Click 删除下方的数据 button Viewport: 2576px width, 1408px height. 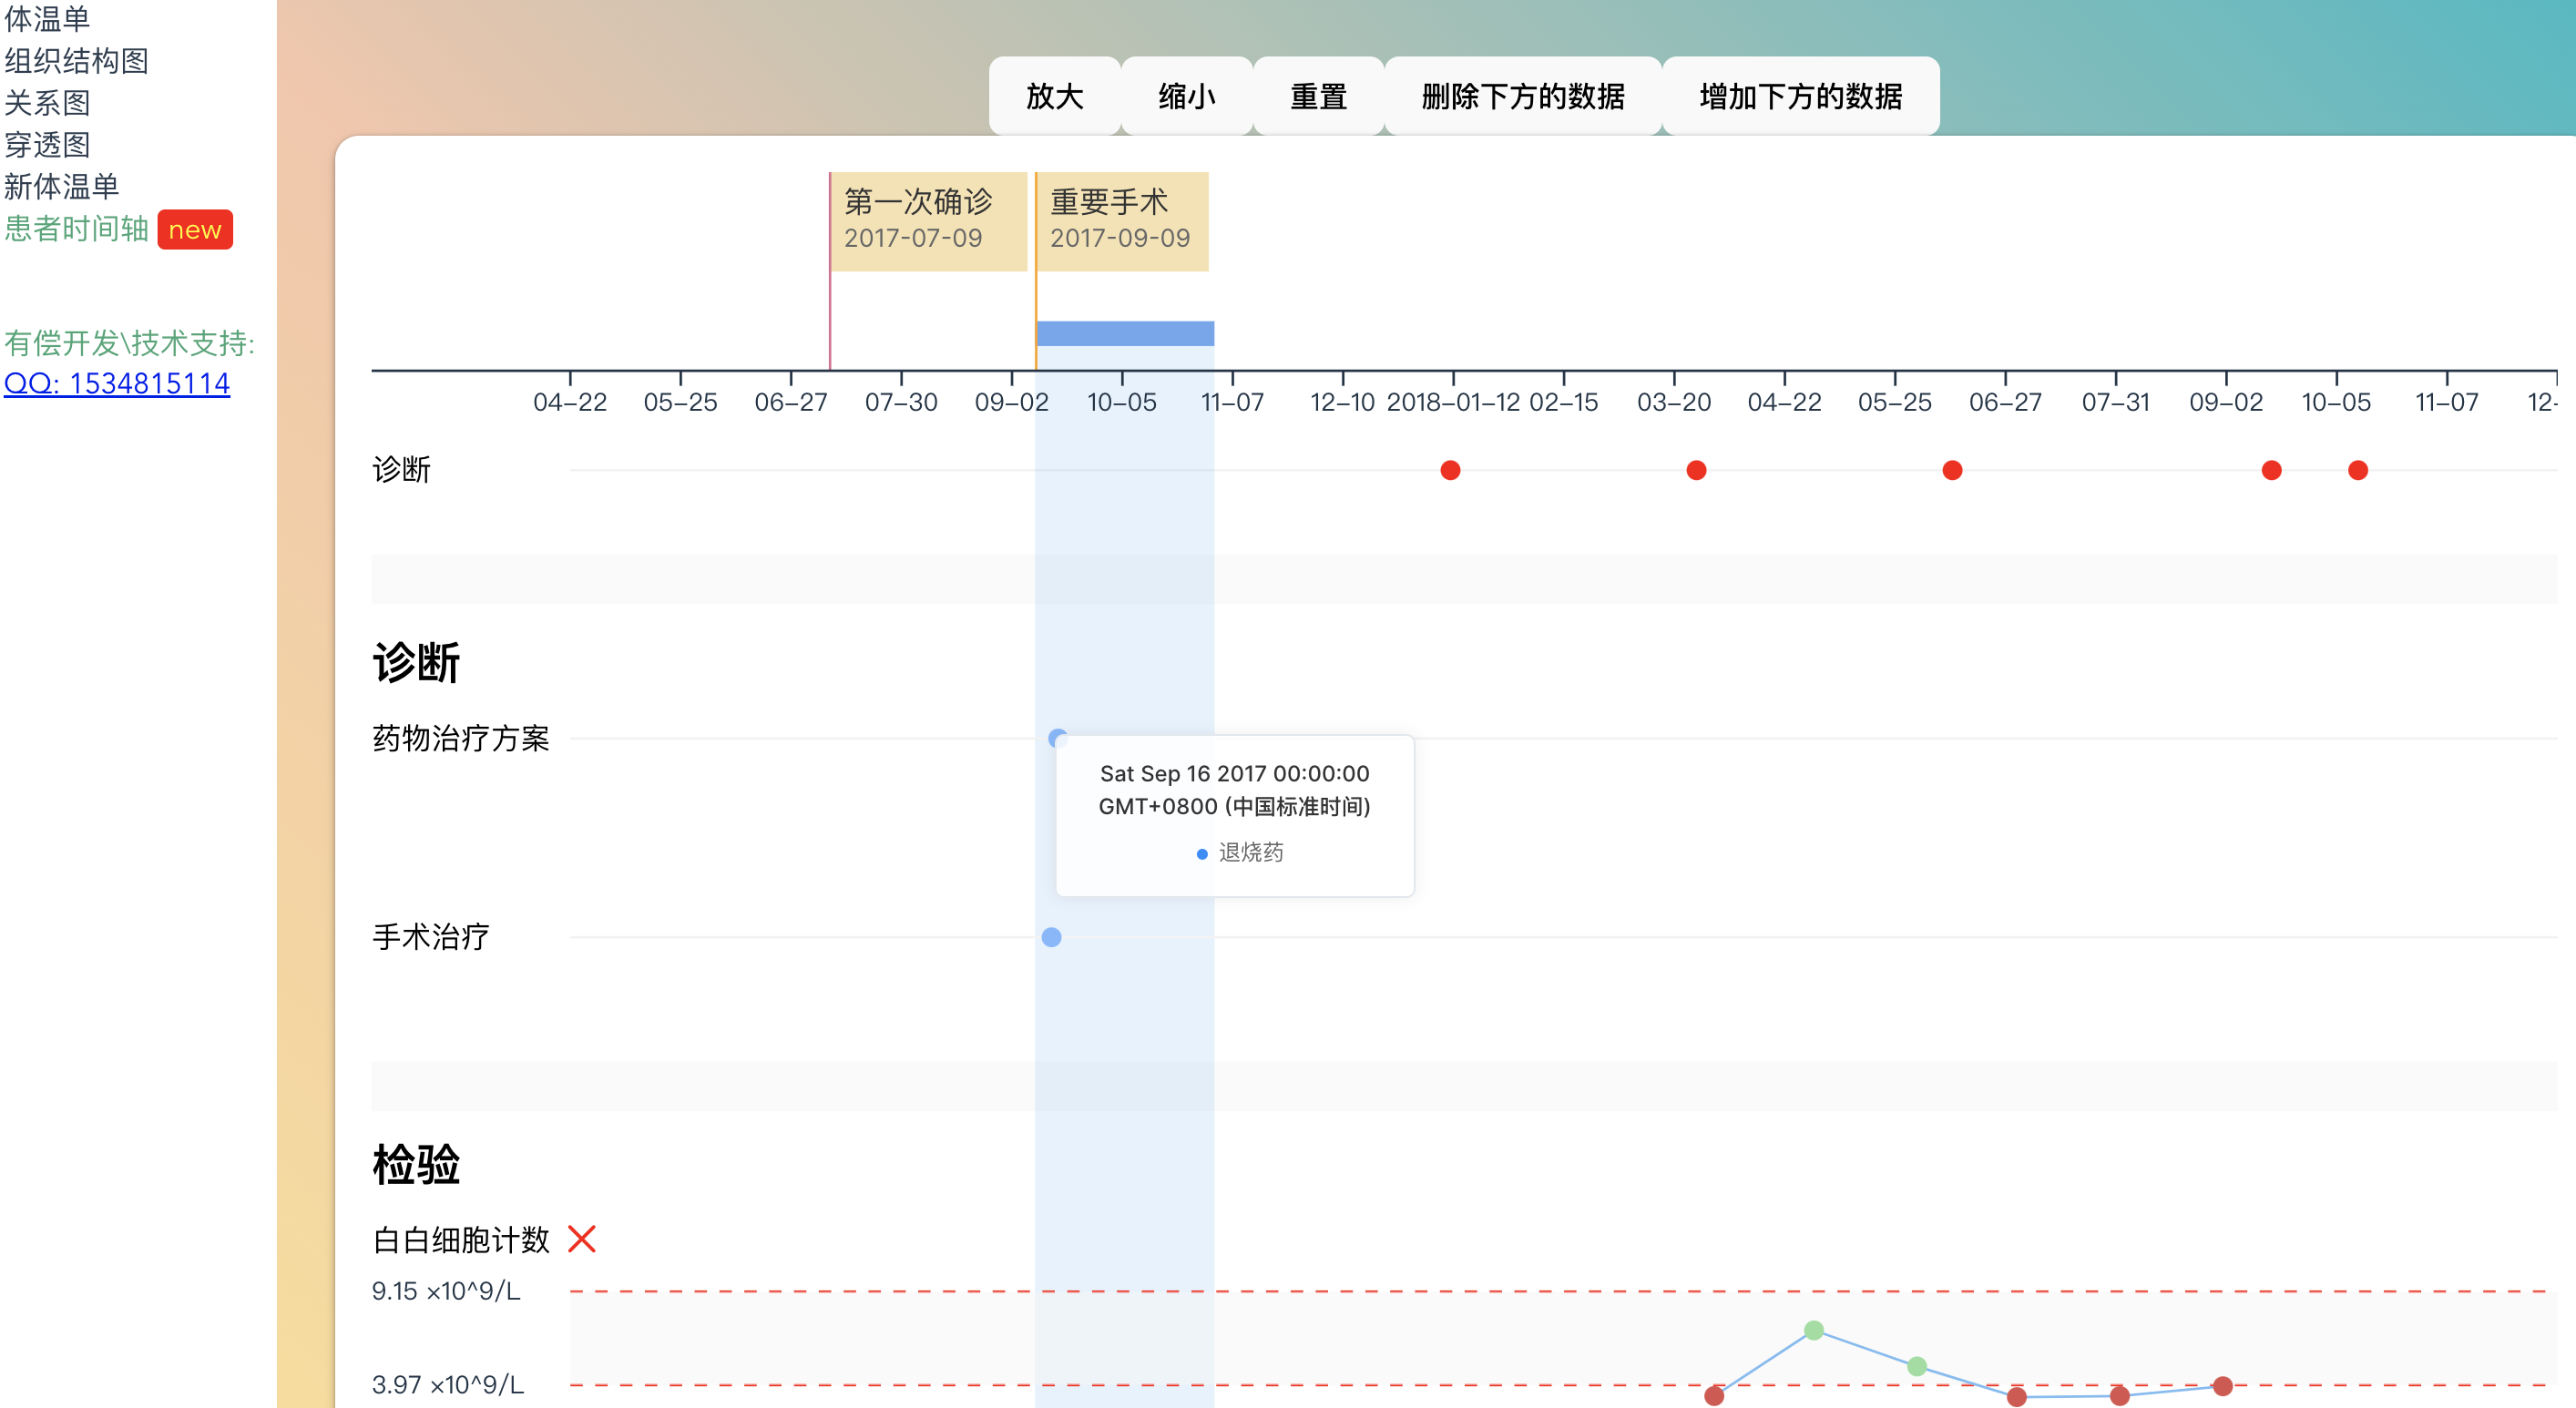(x=1522, y=97)
